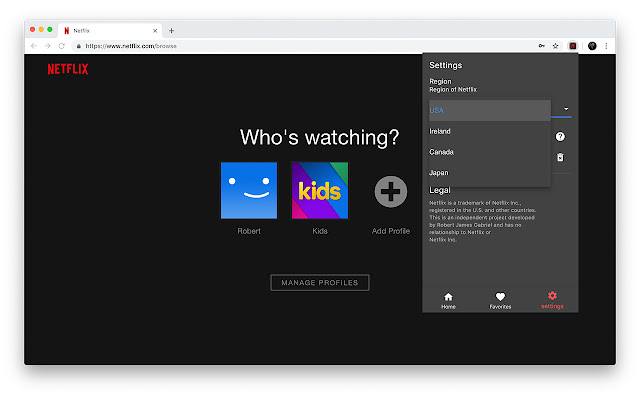Open a new browser tab with plus

click(171, 31)
